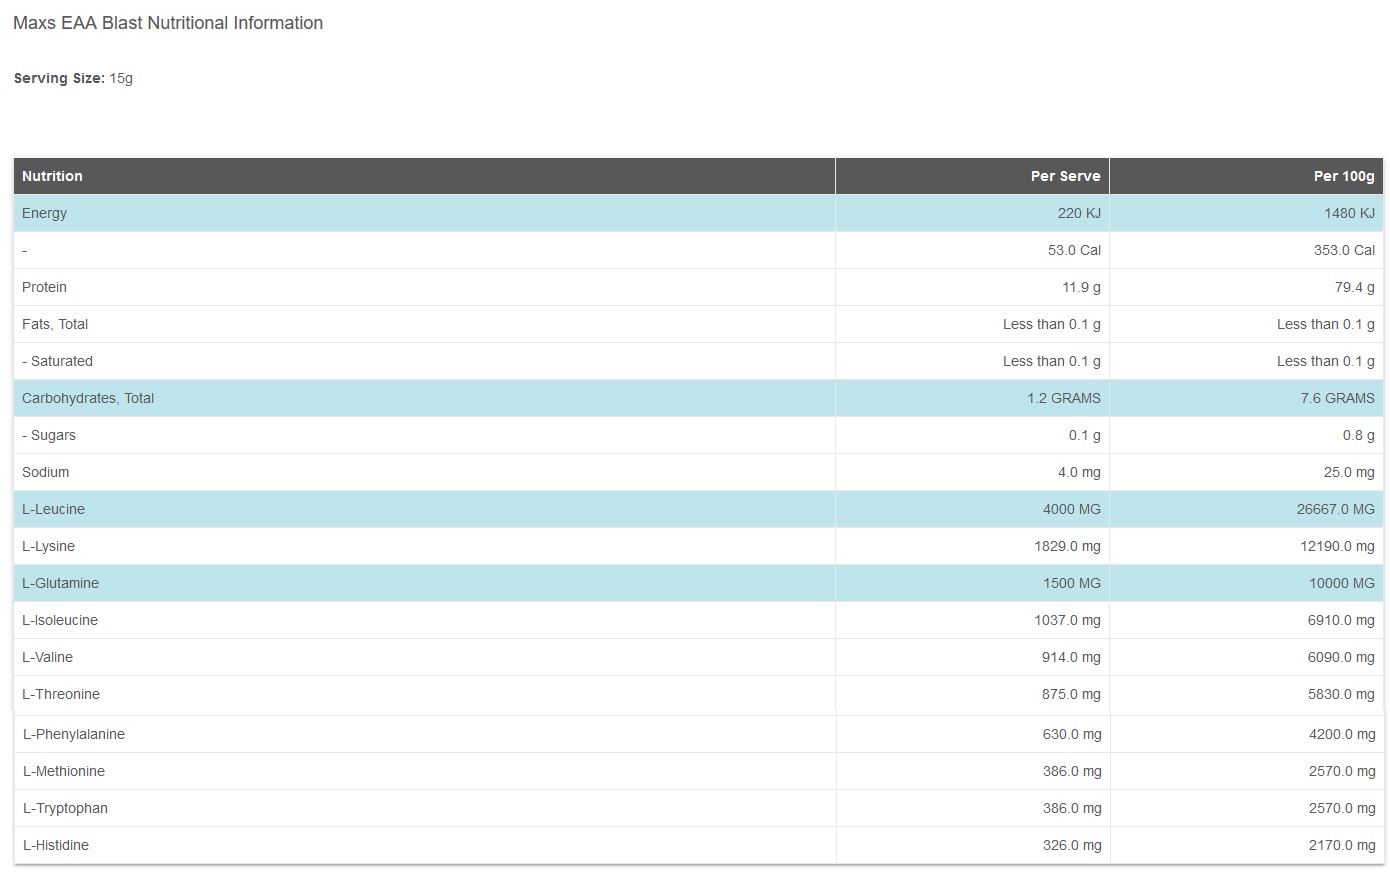Click the '12190.0 mg' lysine value
The width and height of the screenshot is (1390, 880).
[x=1337, y=546]
